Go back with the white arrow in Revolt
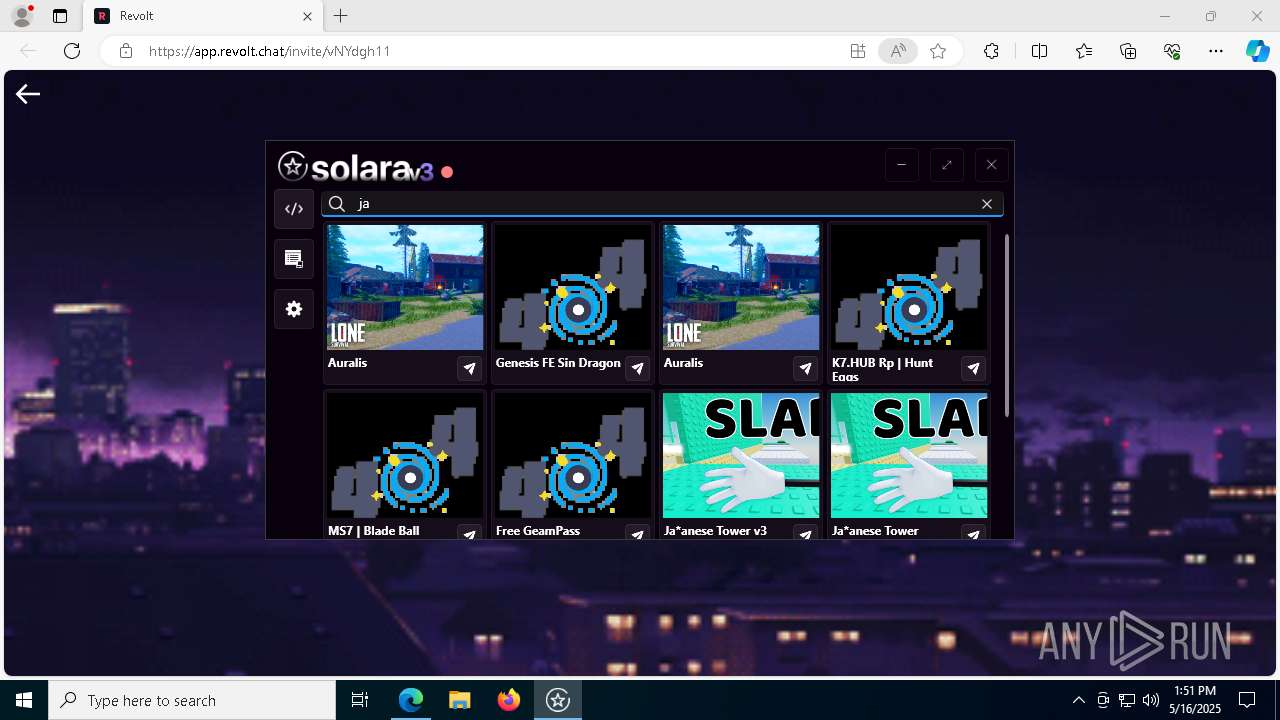Viewport: 1280px width, 720px height. pos(28,94)
